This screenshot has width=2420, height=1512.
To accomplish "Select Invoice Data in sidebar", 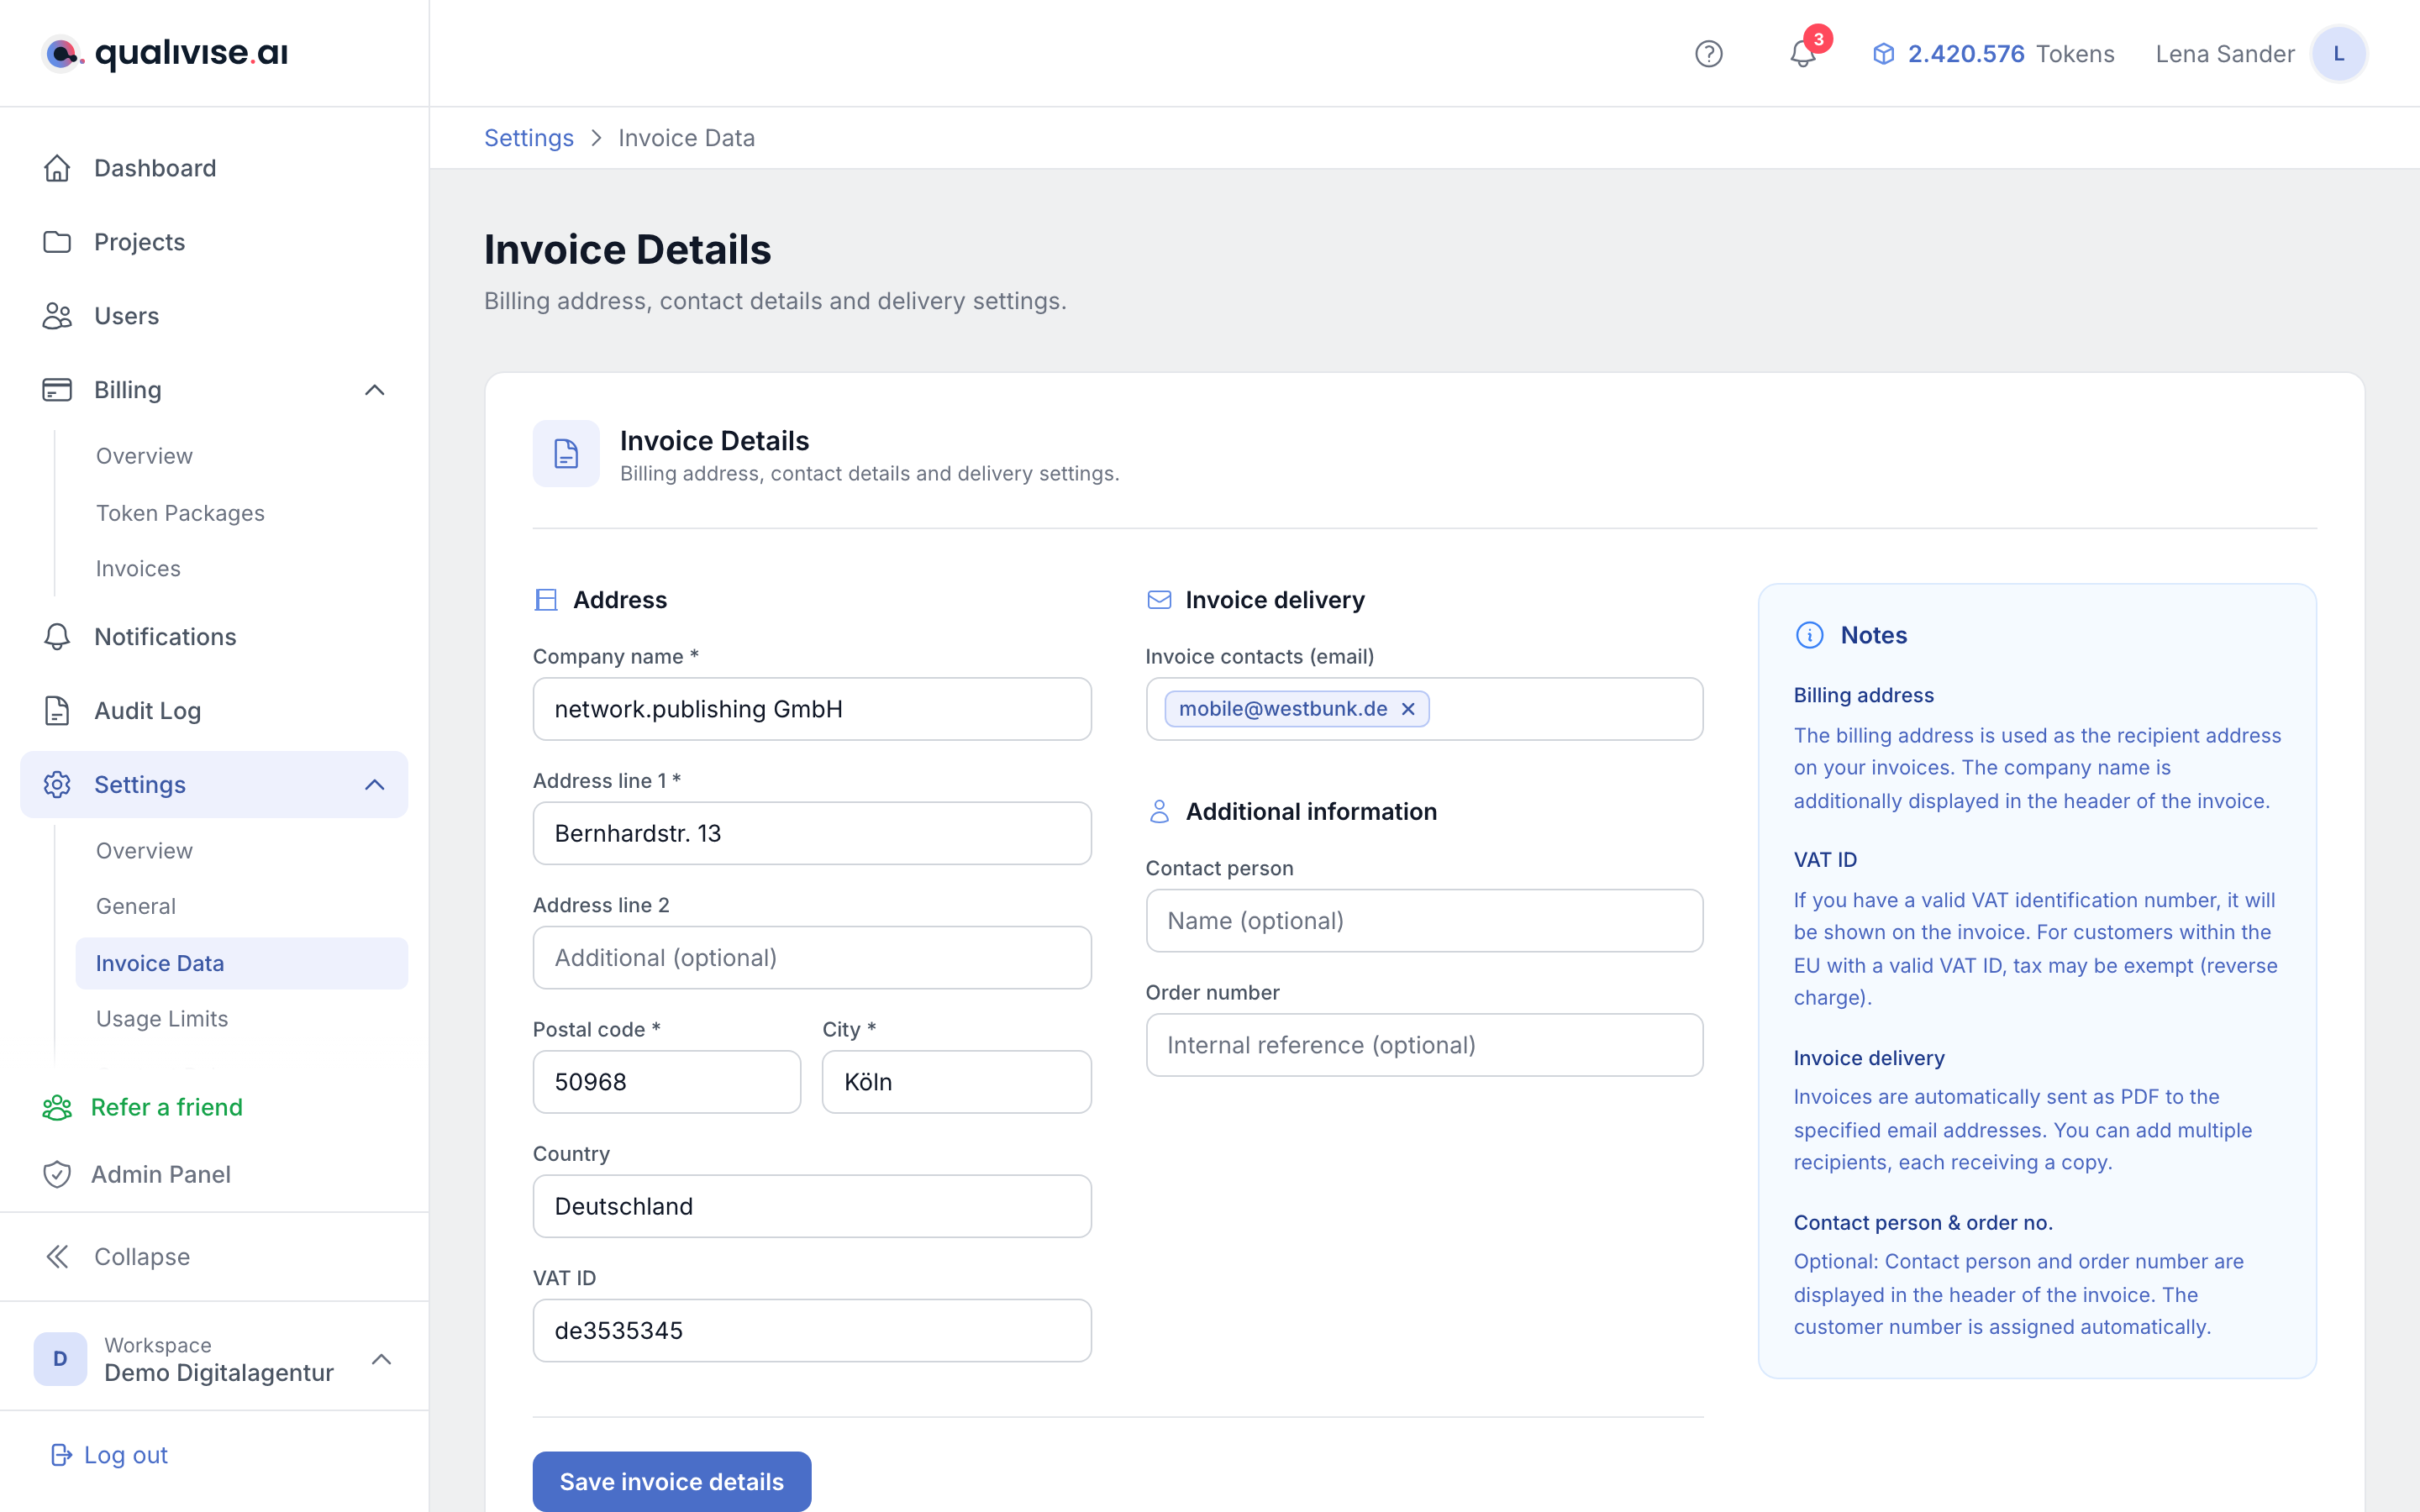I will click(x=241, y=963).
